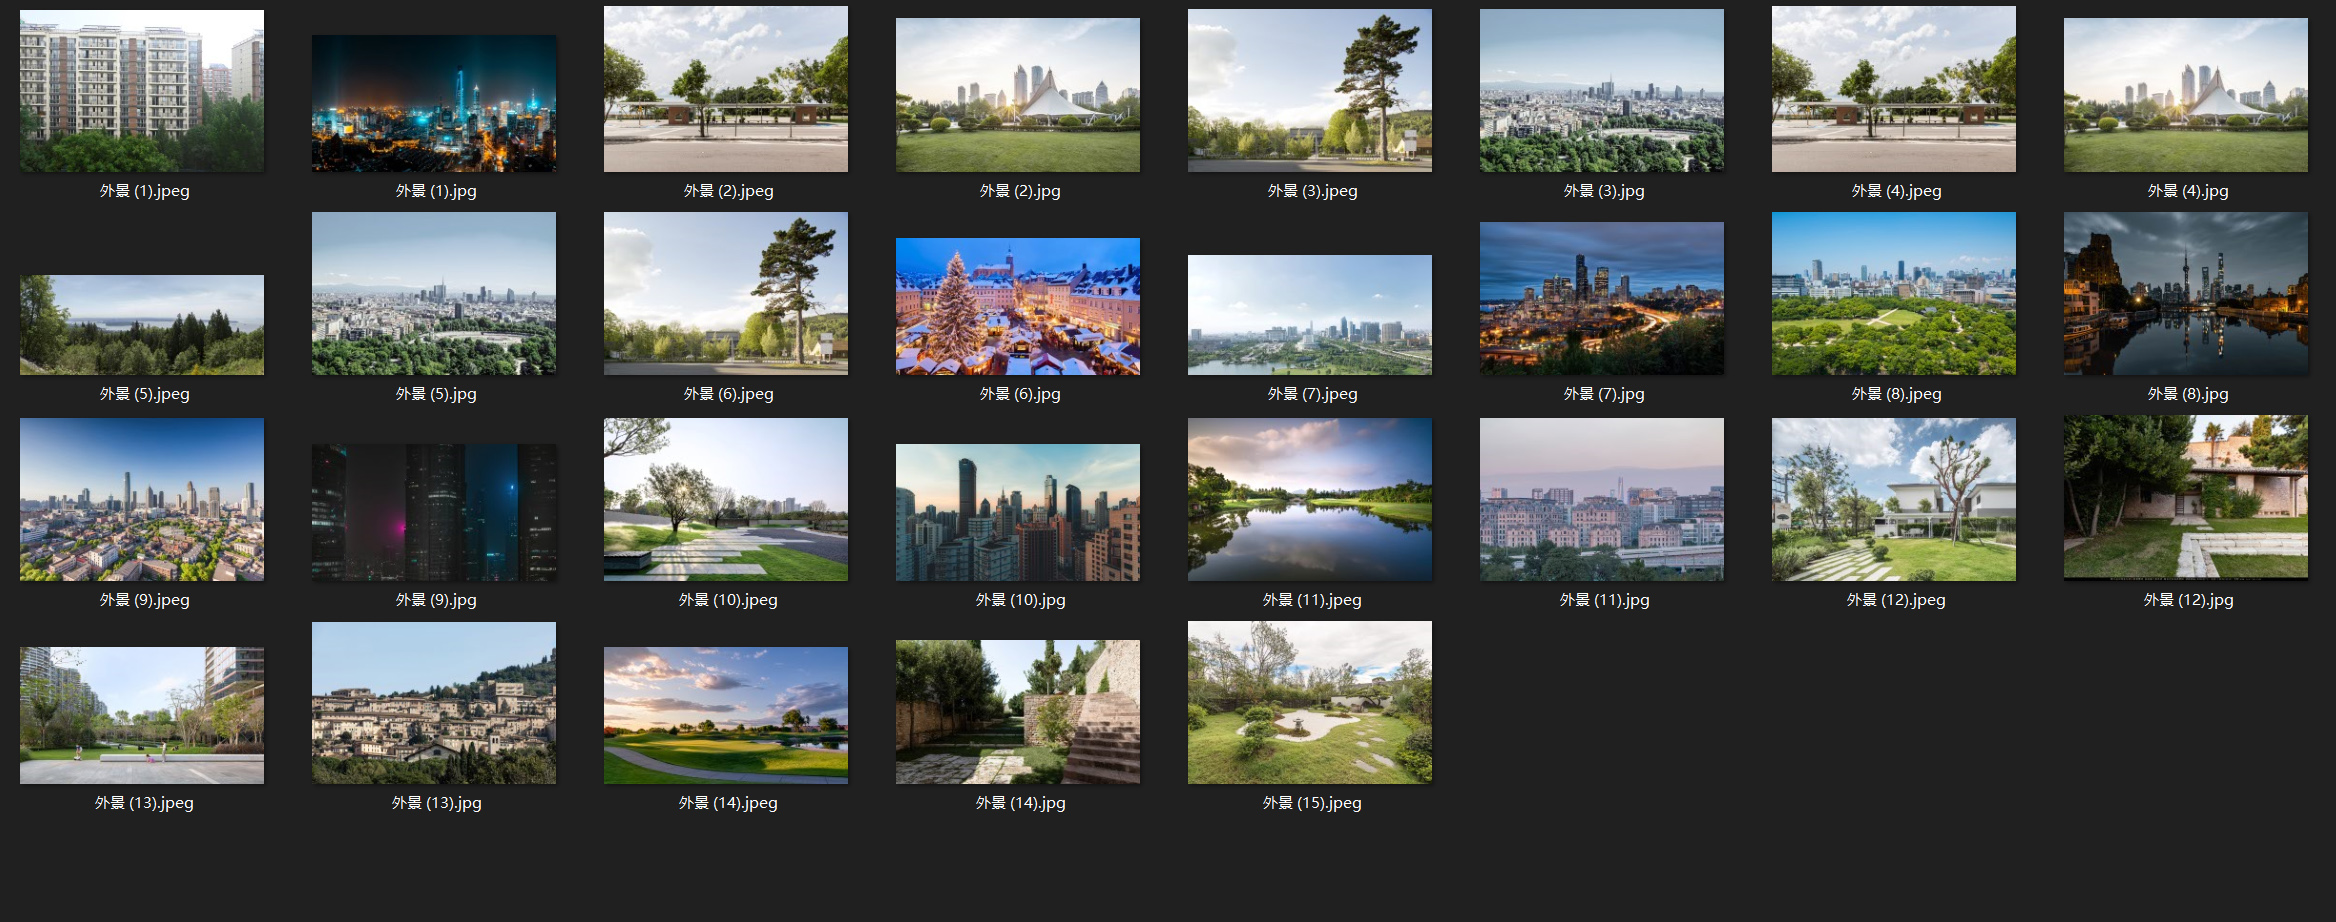The width and height of the screenshot is (2336, 922).
Task: Click the file name 外景 (6).jpg
Action: click(1020, 394)
